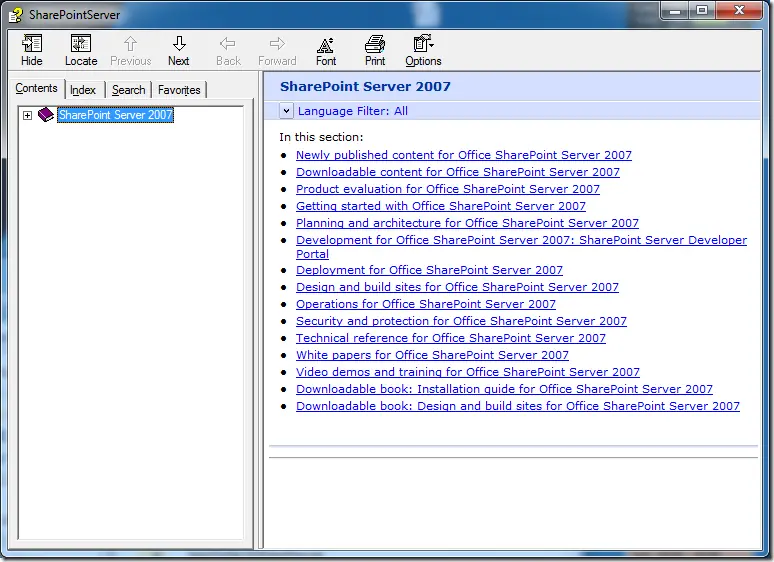
Task: Open Getting started with Office SharePoint link
Action: tap(441, 206)
